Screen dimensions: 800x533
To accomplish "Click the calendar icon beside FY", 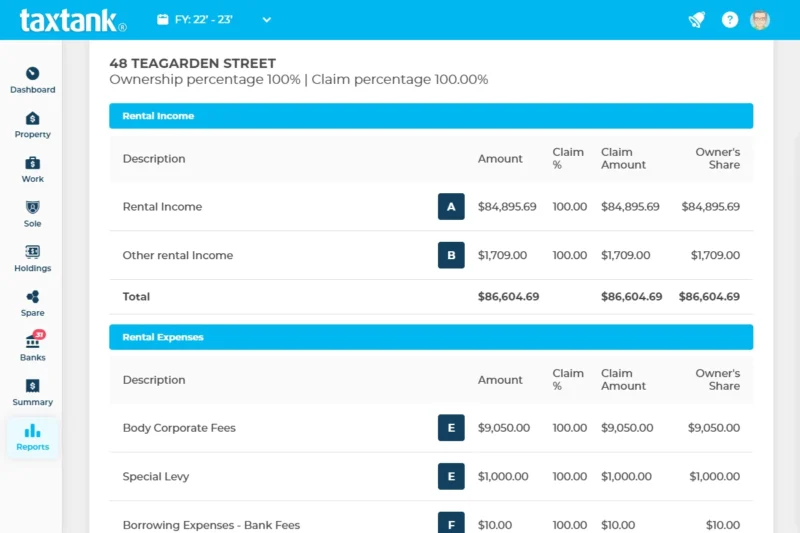I will [163, 20].
